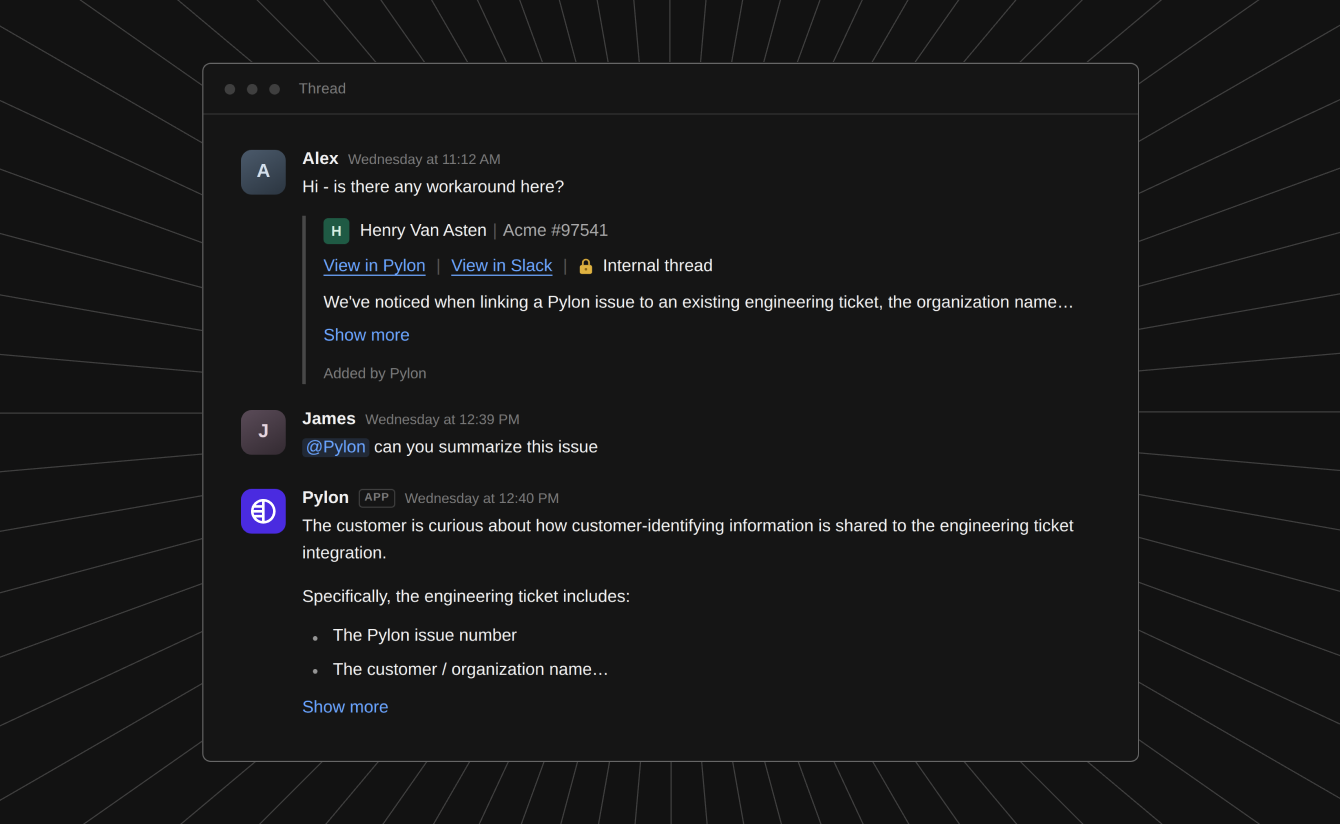
Task: Click the @Pylon mention in James's message
Action: click(336, 447)
